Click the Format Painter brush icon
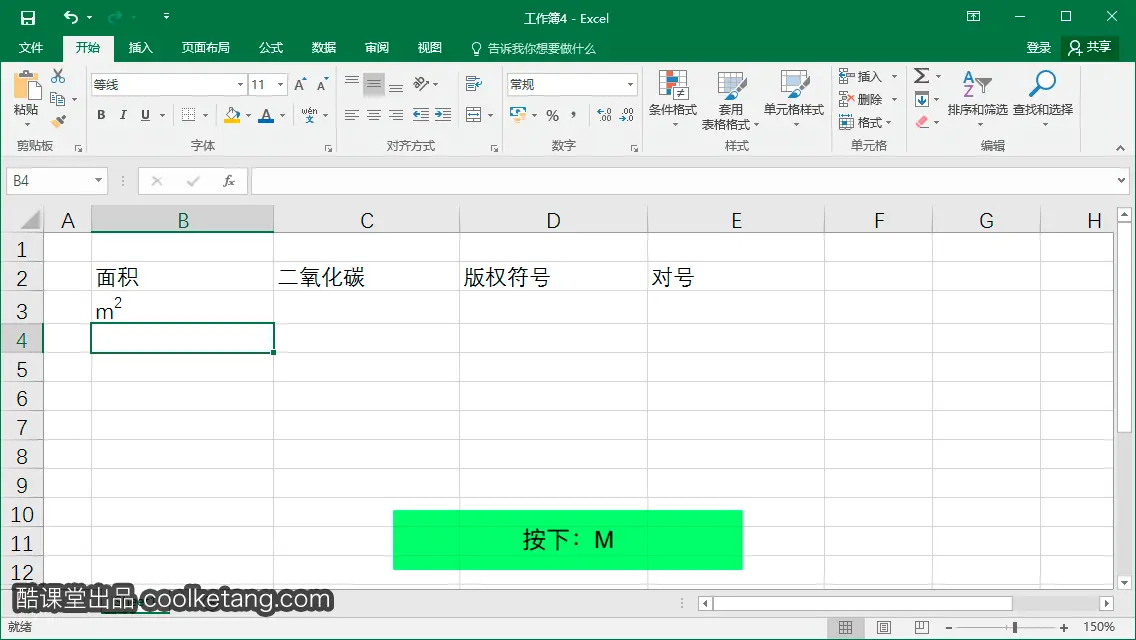This screenshot has width=1136, height=640. [x=58, y=121]
